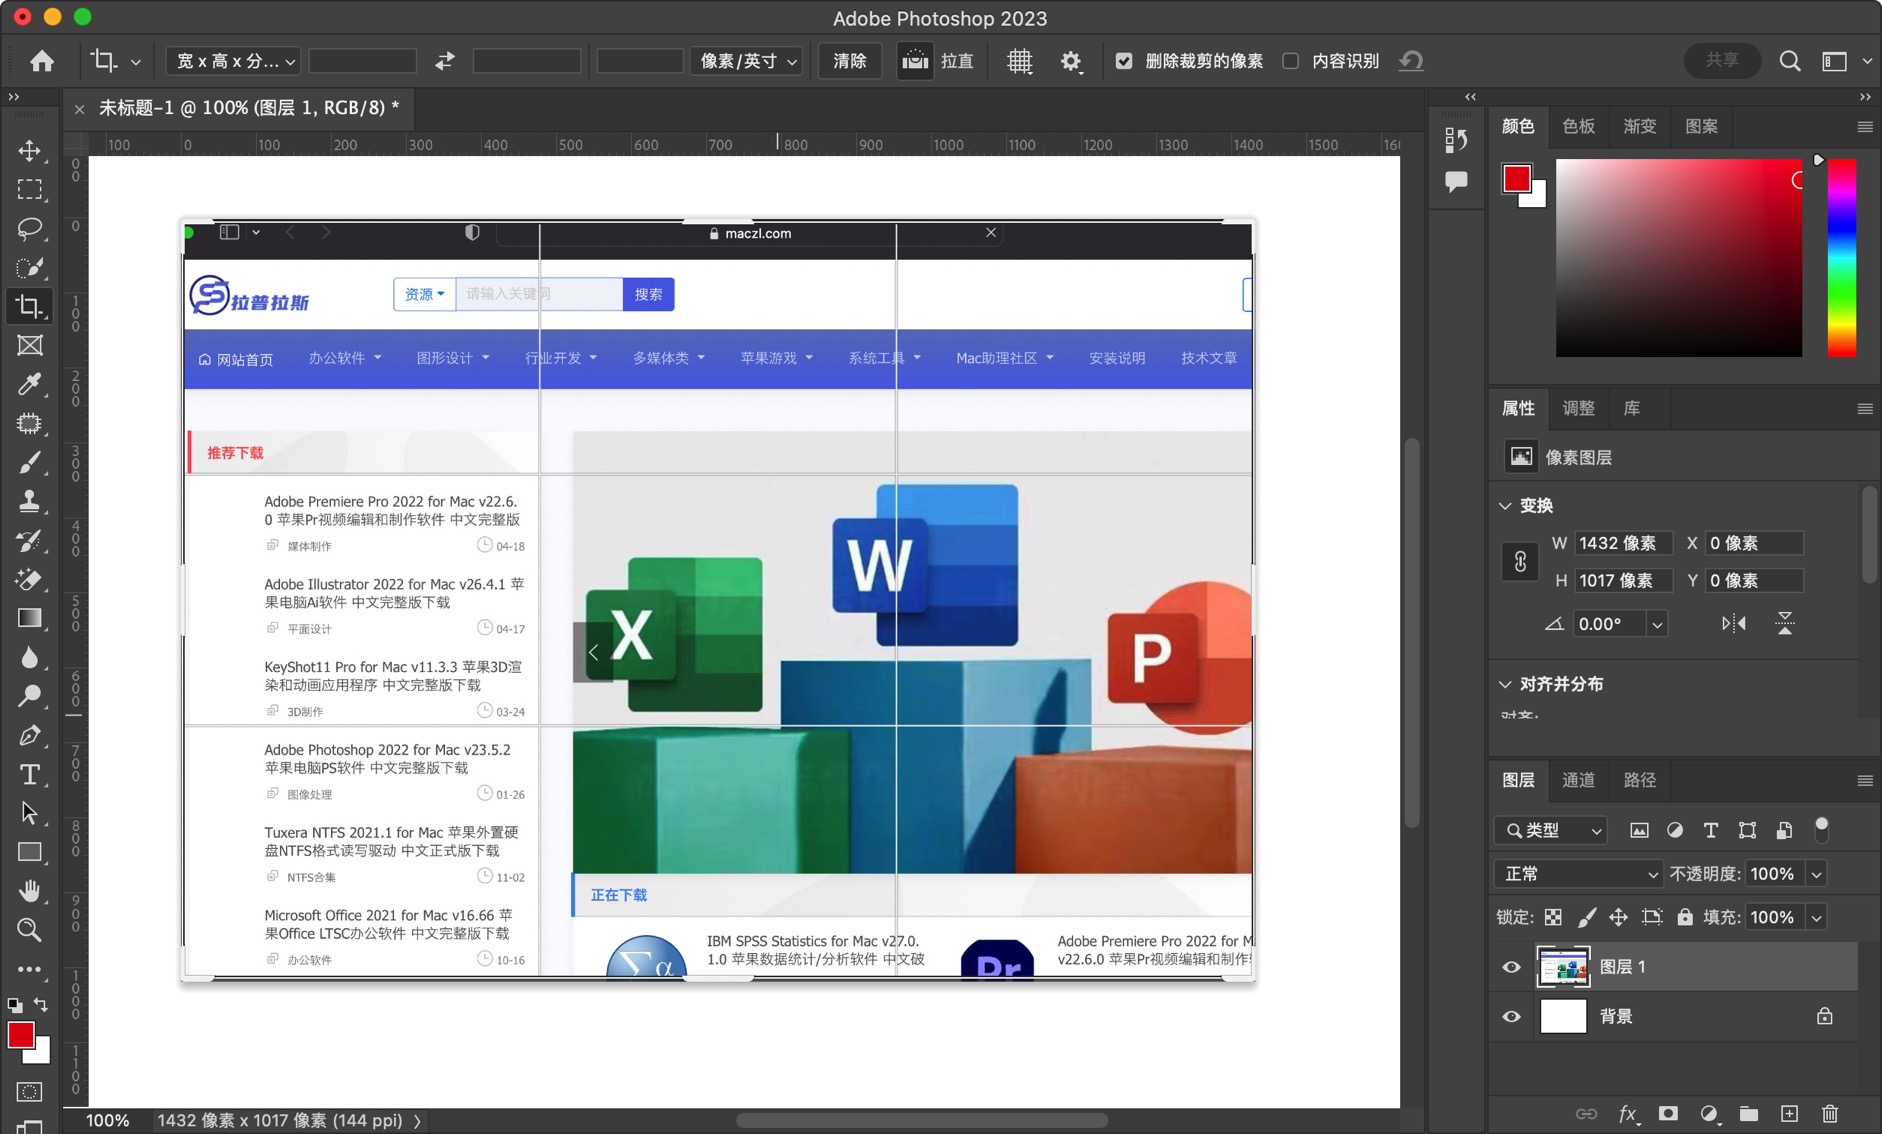The height and width of the screenshot is (1134, 1882).
Task: Collapse the 变换 transform section
Action: click(x=1505, y=506)
